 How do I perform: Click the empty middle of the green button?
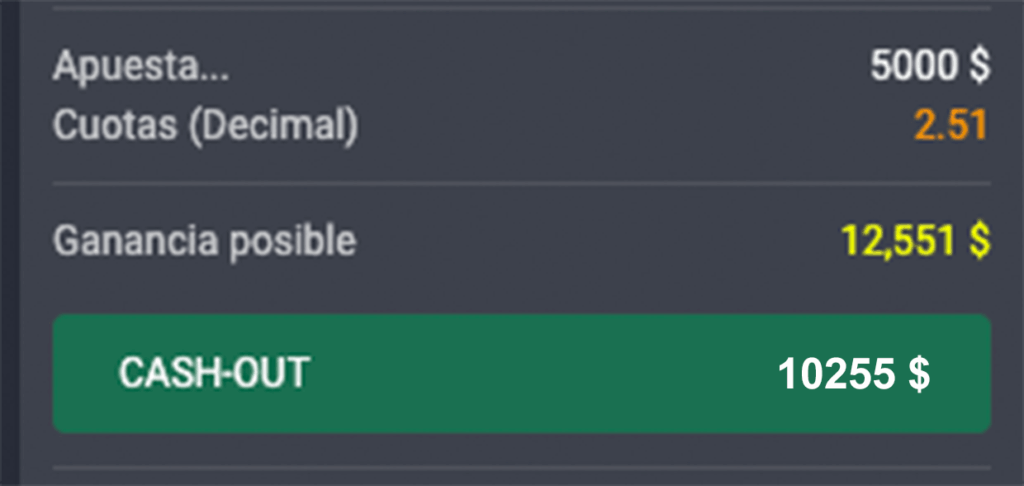[540, 374]
